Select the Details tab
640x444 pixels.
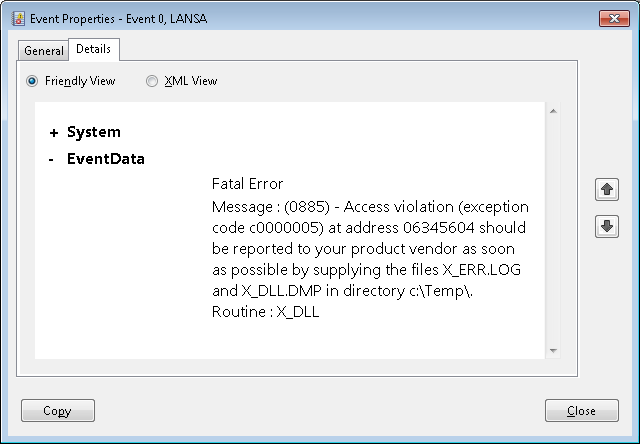point(93,49)
